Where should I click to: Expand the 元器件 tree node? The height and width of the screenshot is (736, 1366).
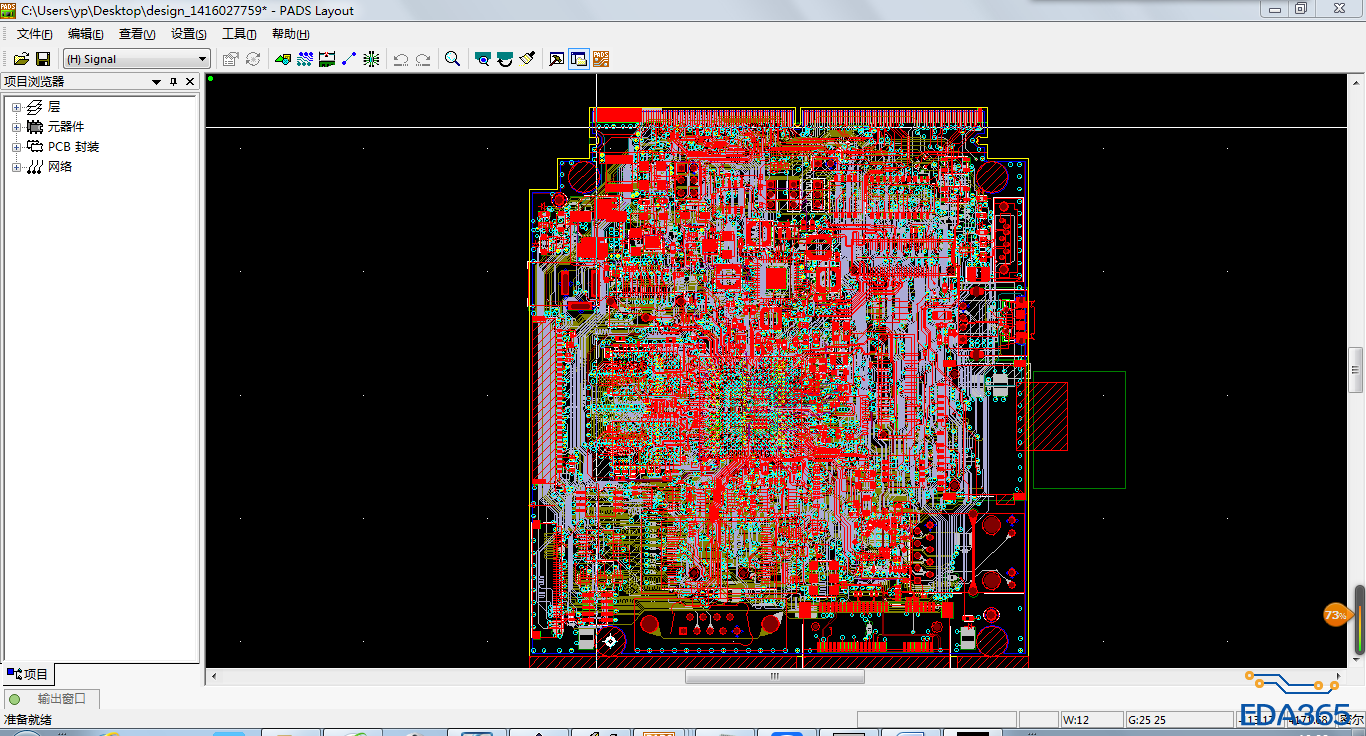click(x=16, y=127)
